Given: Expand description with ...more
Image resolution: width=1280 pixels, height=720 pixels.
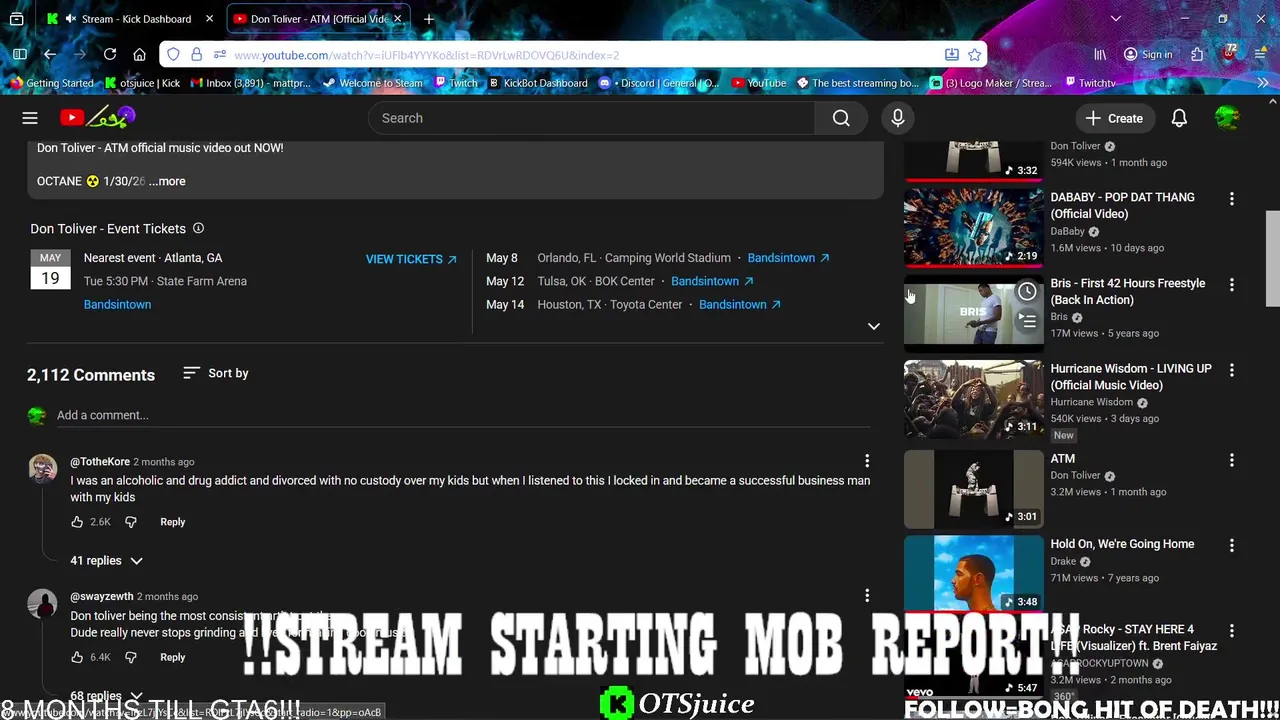Looking at the screenshot, I should [167, 181].
